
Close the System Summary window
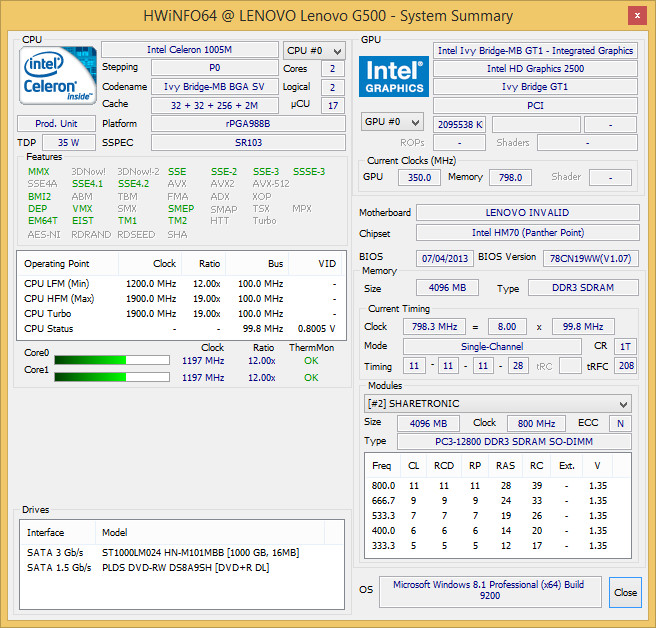click(637, 16)
